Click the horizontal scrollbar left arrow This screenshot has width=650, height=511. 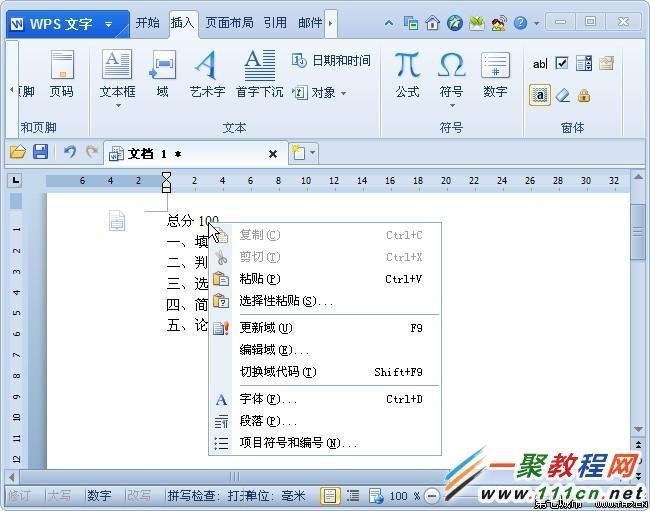pos(12,477)
